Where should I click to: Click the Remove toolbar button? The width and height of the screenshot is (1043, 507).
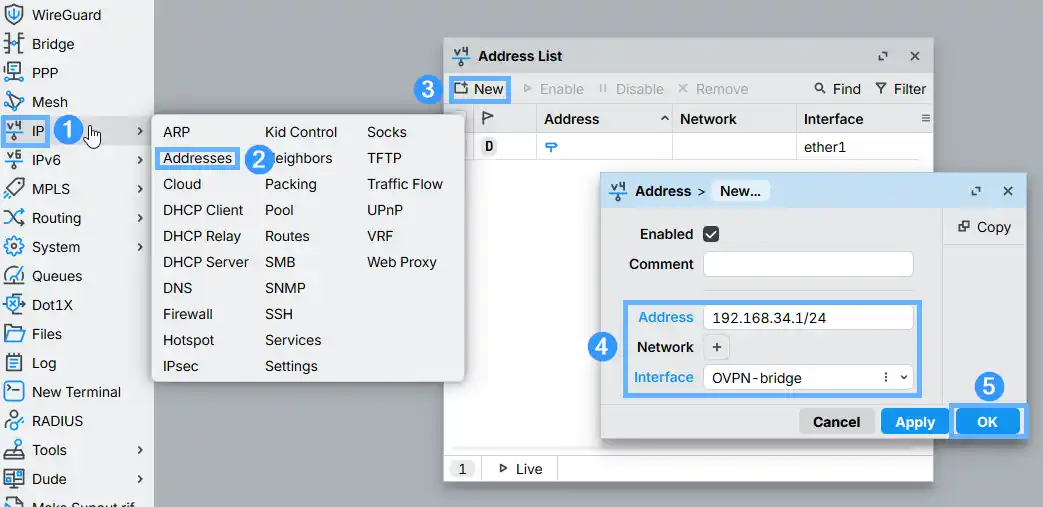[713, 88]
